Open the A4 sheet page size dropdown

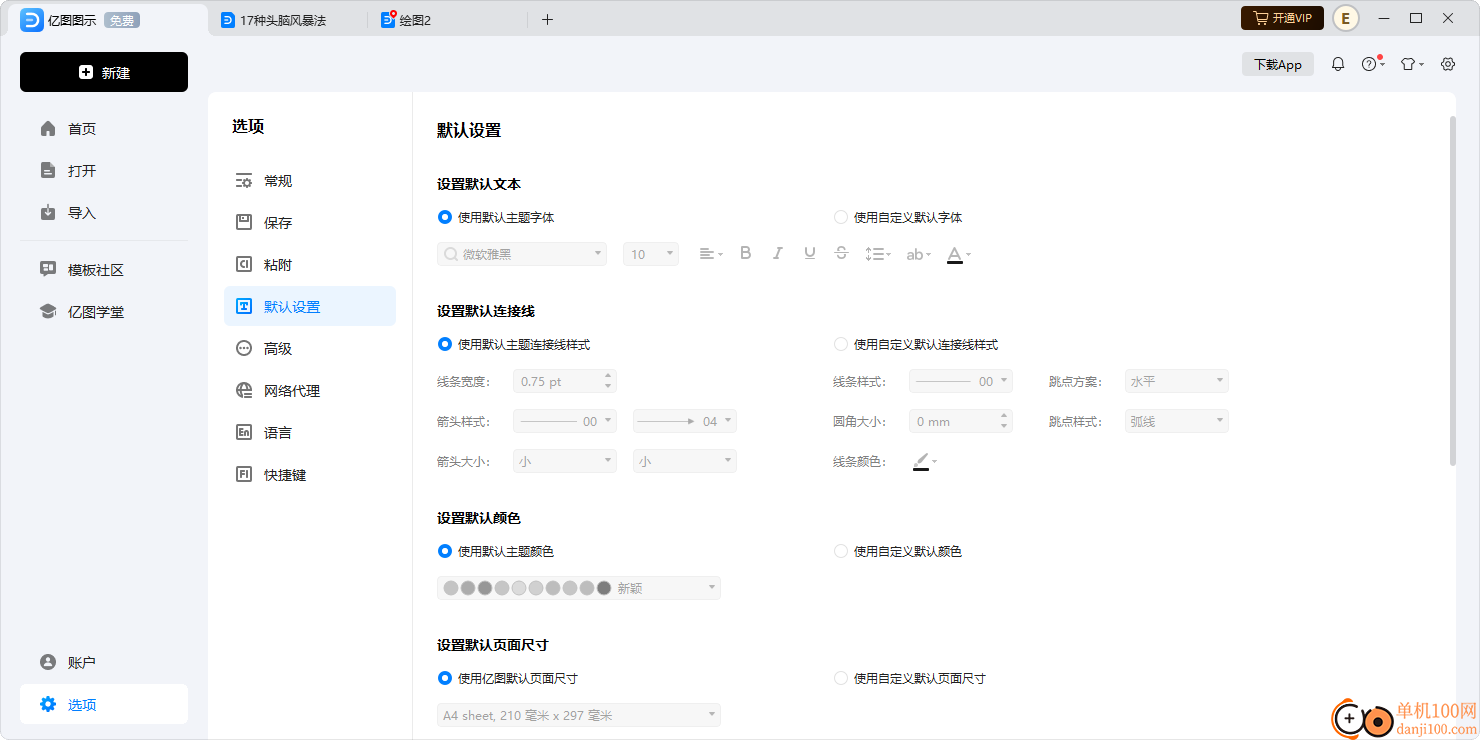[x=579, y=715]
